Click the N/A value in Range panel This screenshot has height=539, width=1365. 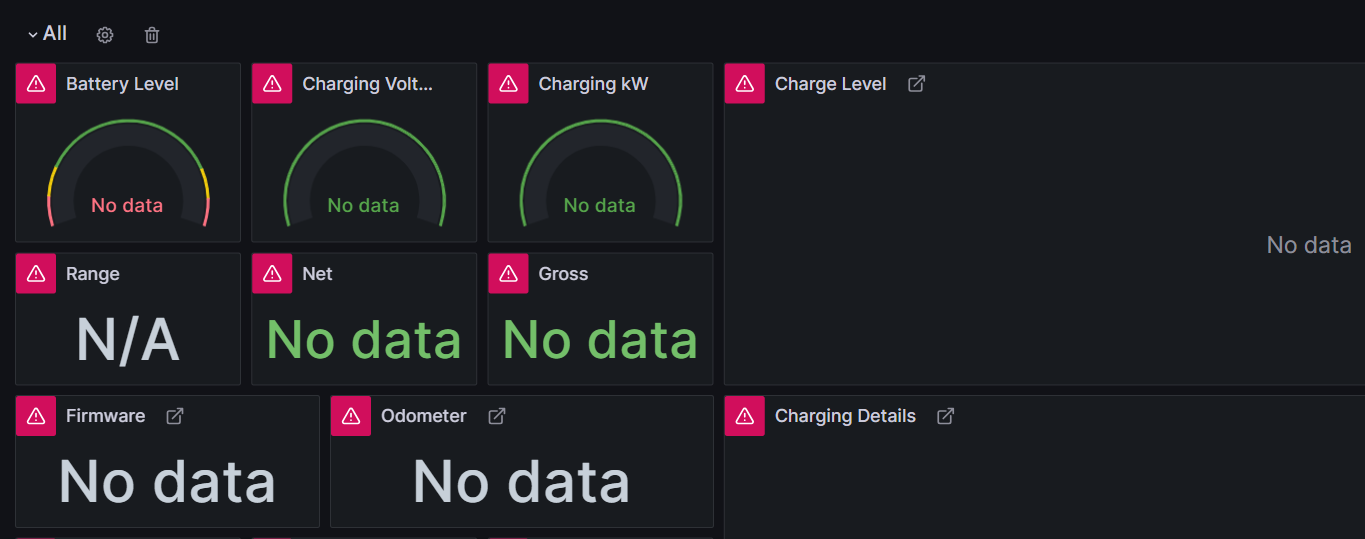[127, 340]
